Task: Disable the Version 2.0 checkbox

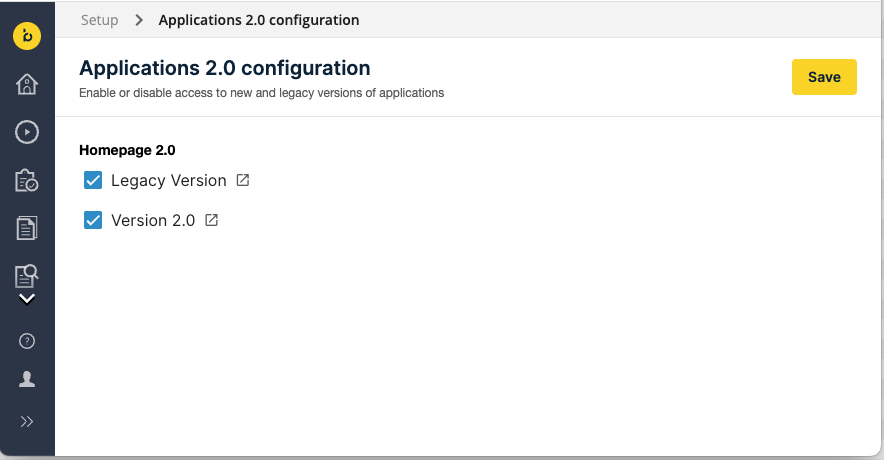Action: pyautogui.click(x=93, y=220)
